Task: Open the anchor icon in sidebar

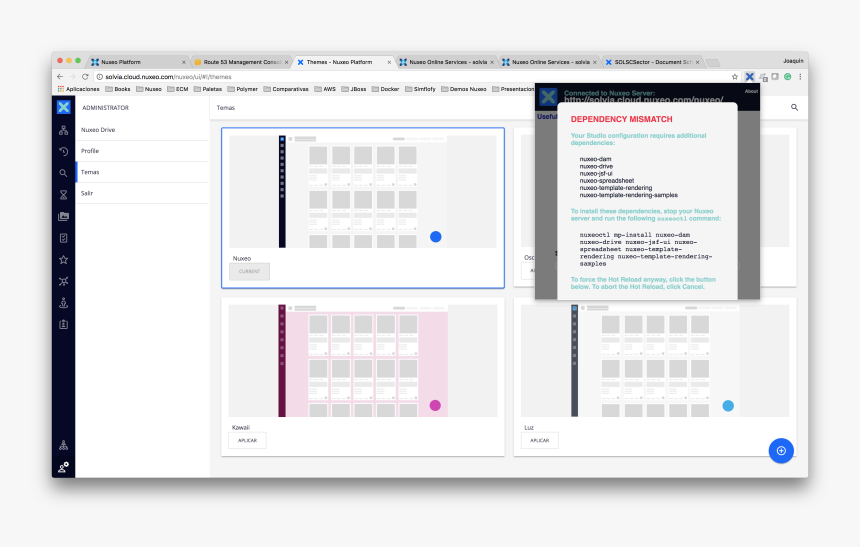Action: click(x=64, y=303)
